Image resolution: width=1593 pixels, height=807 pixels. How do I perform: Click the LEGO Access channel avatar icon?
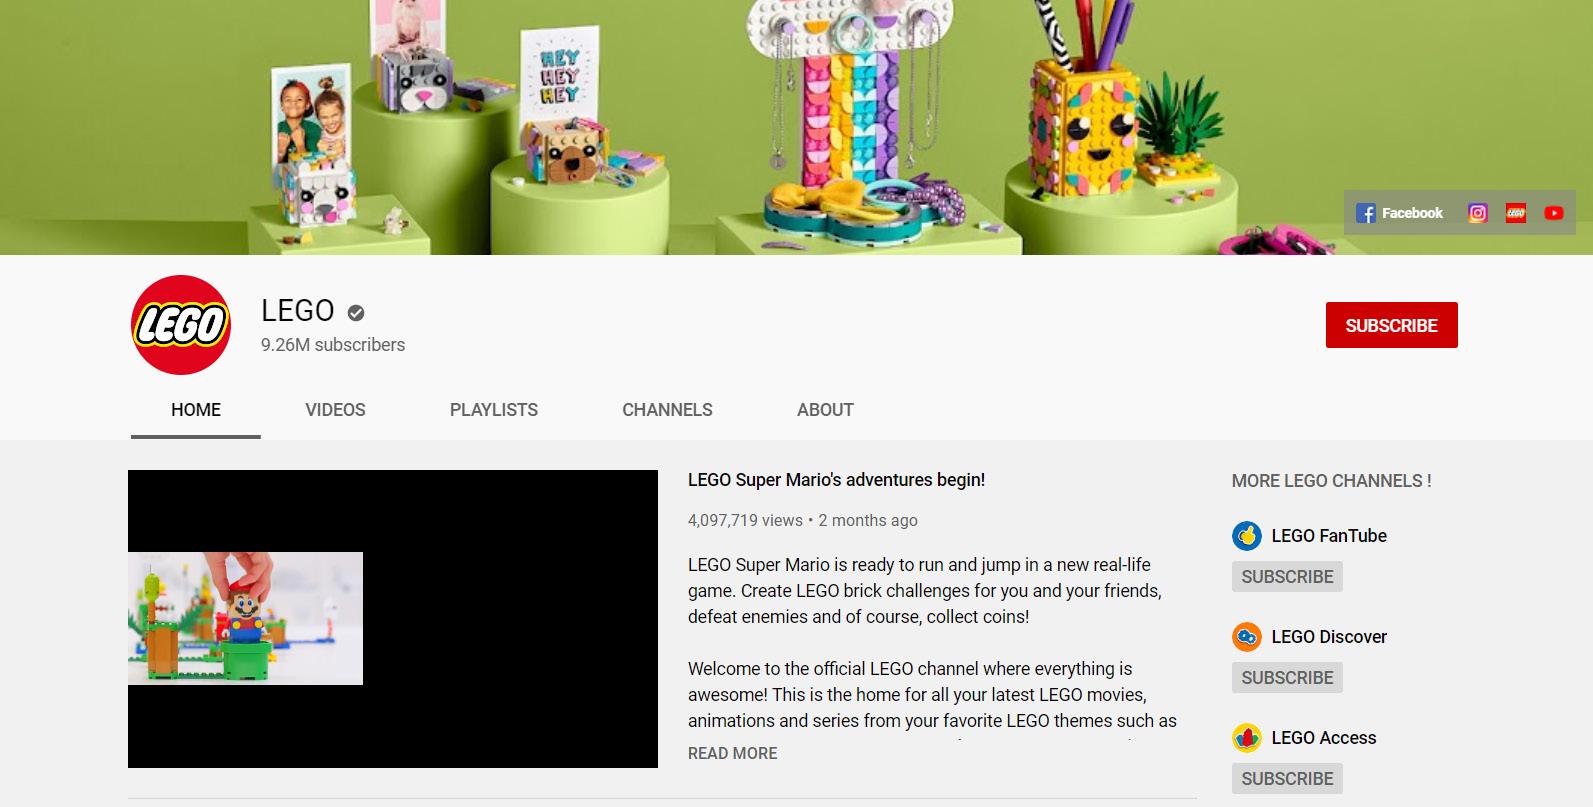point(1246,738)
